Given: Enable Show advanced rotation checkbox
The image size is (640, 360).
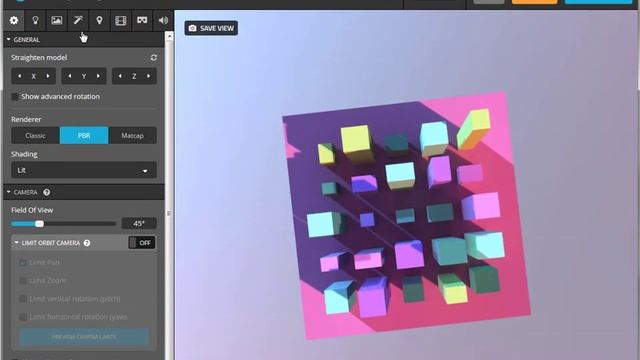Looking at the screenshot, I should click(15, 97).
